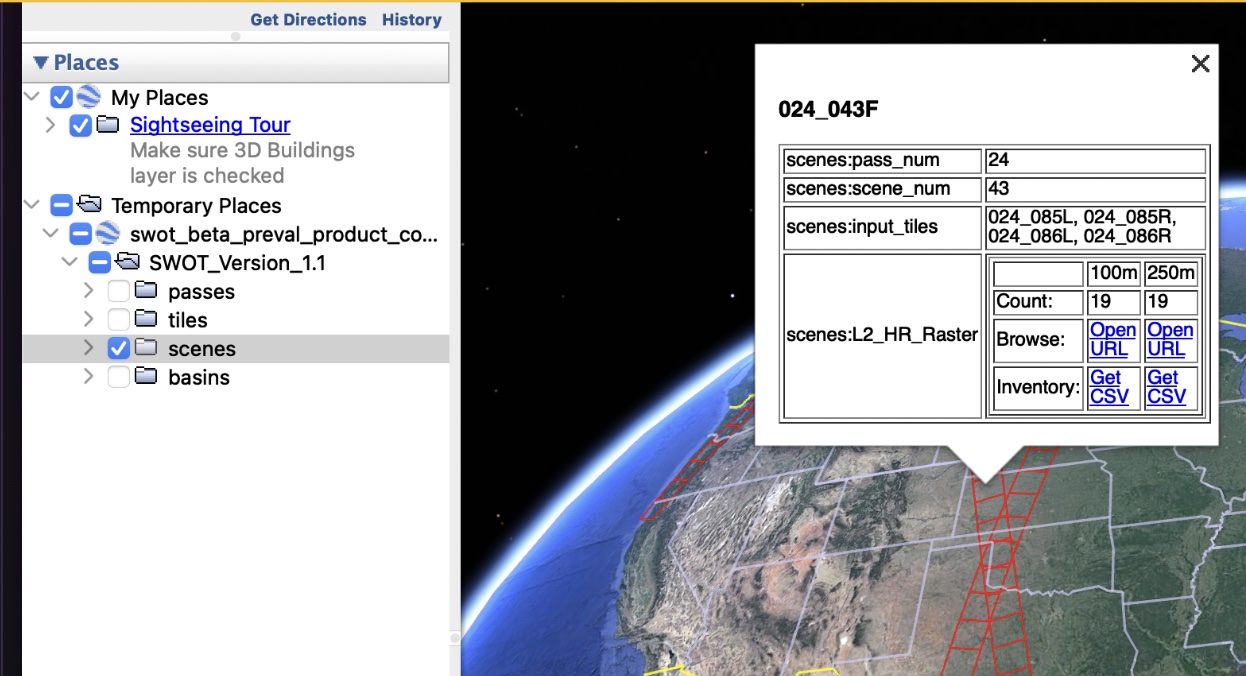The height and width of the screenshot is (676, 1246).
Task: Click the SWOT_Version_1.1 folder icon
Action: pos(127,263)
